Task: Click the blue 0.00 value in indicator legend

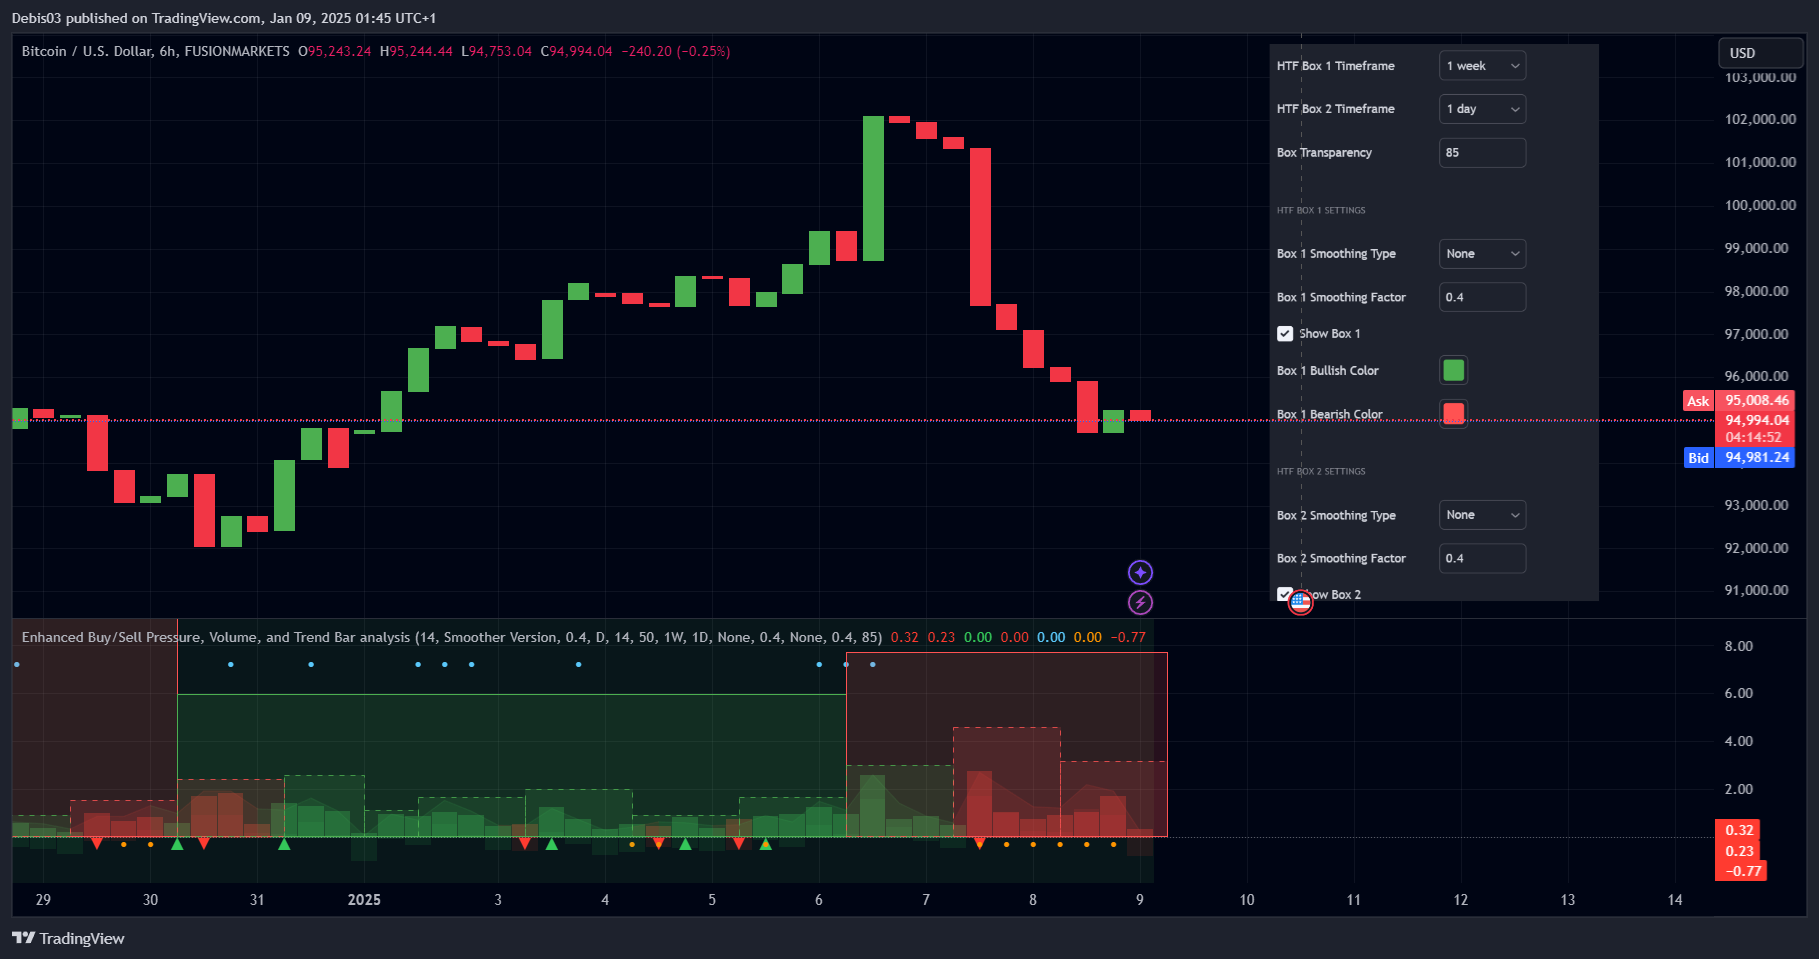Action: (1051, 637)
